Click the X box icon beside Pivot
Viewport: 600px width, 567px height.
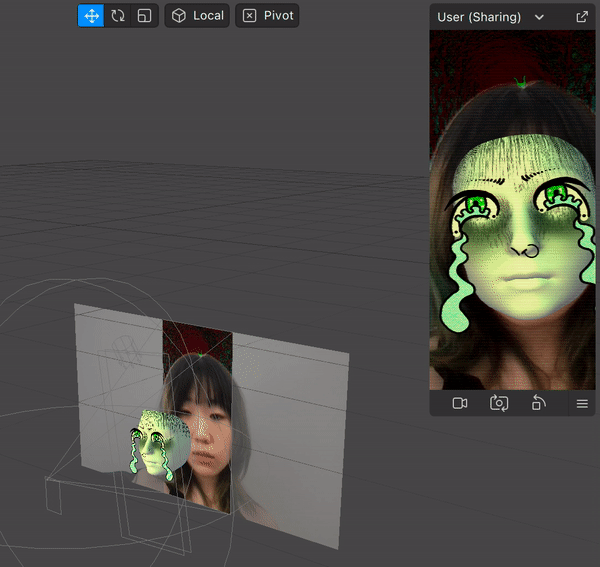point(249,16)
